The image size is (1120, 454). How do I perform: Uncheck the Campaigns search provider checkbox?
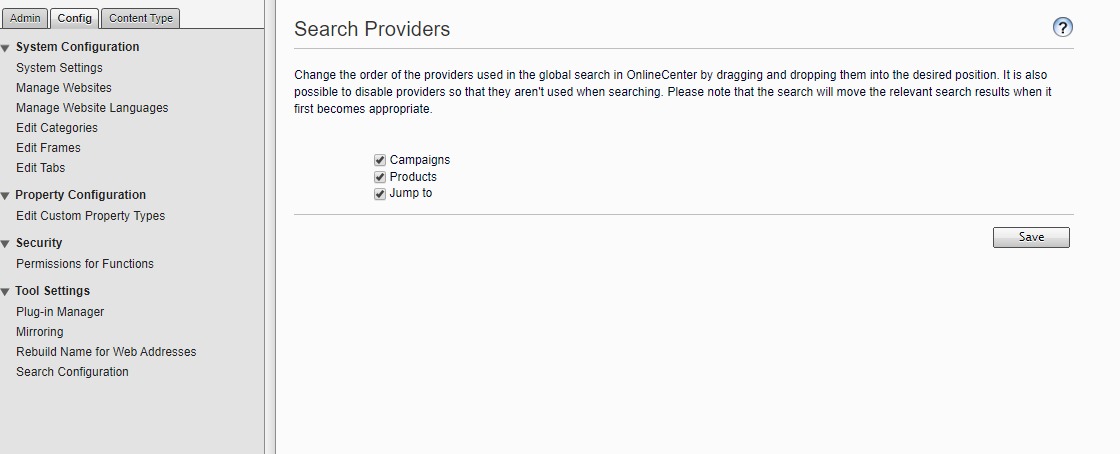[380, 160]
